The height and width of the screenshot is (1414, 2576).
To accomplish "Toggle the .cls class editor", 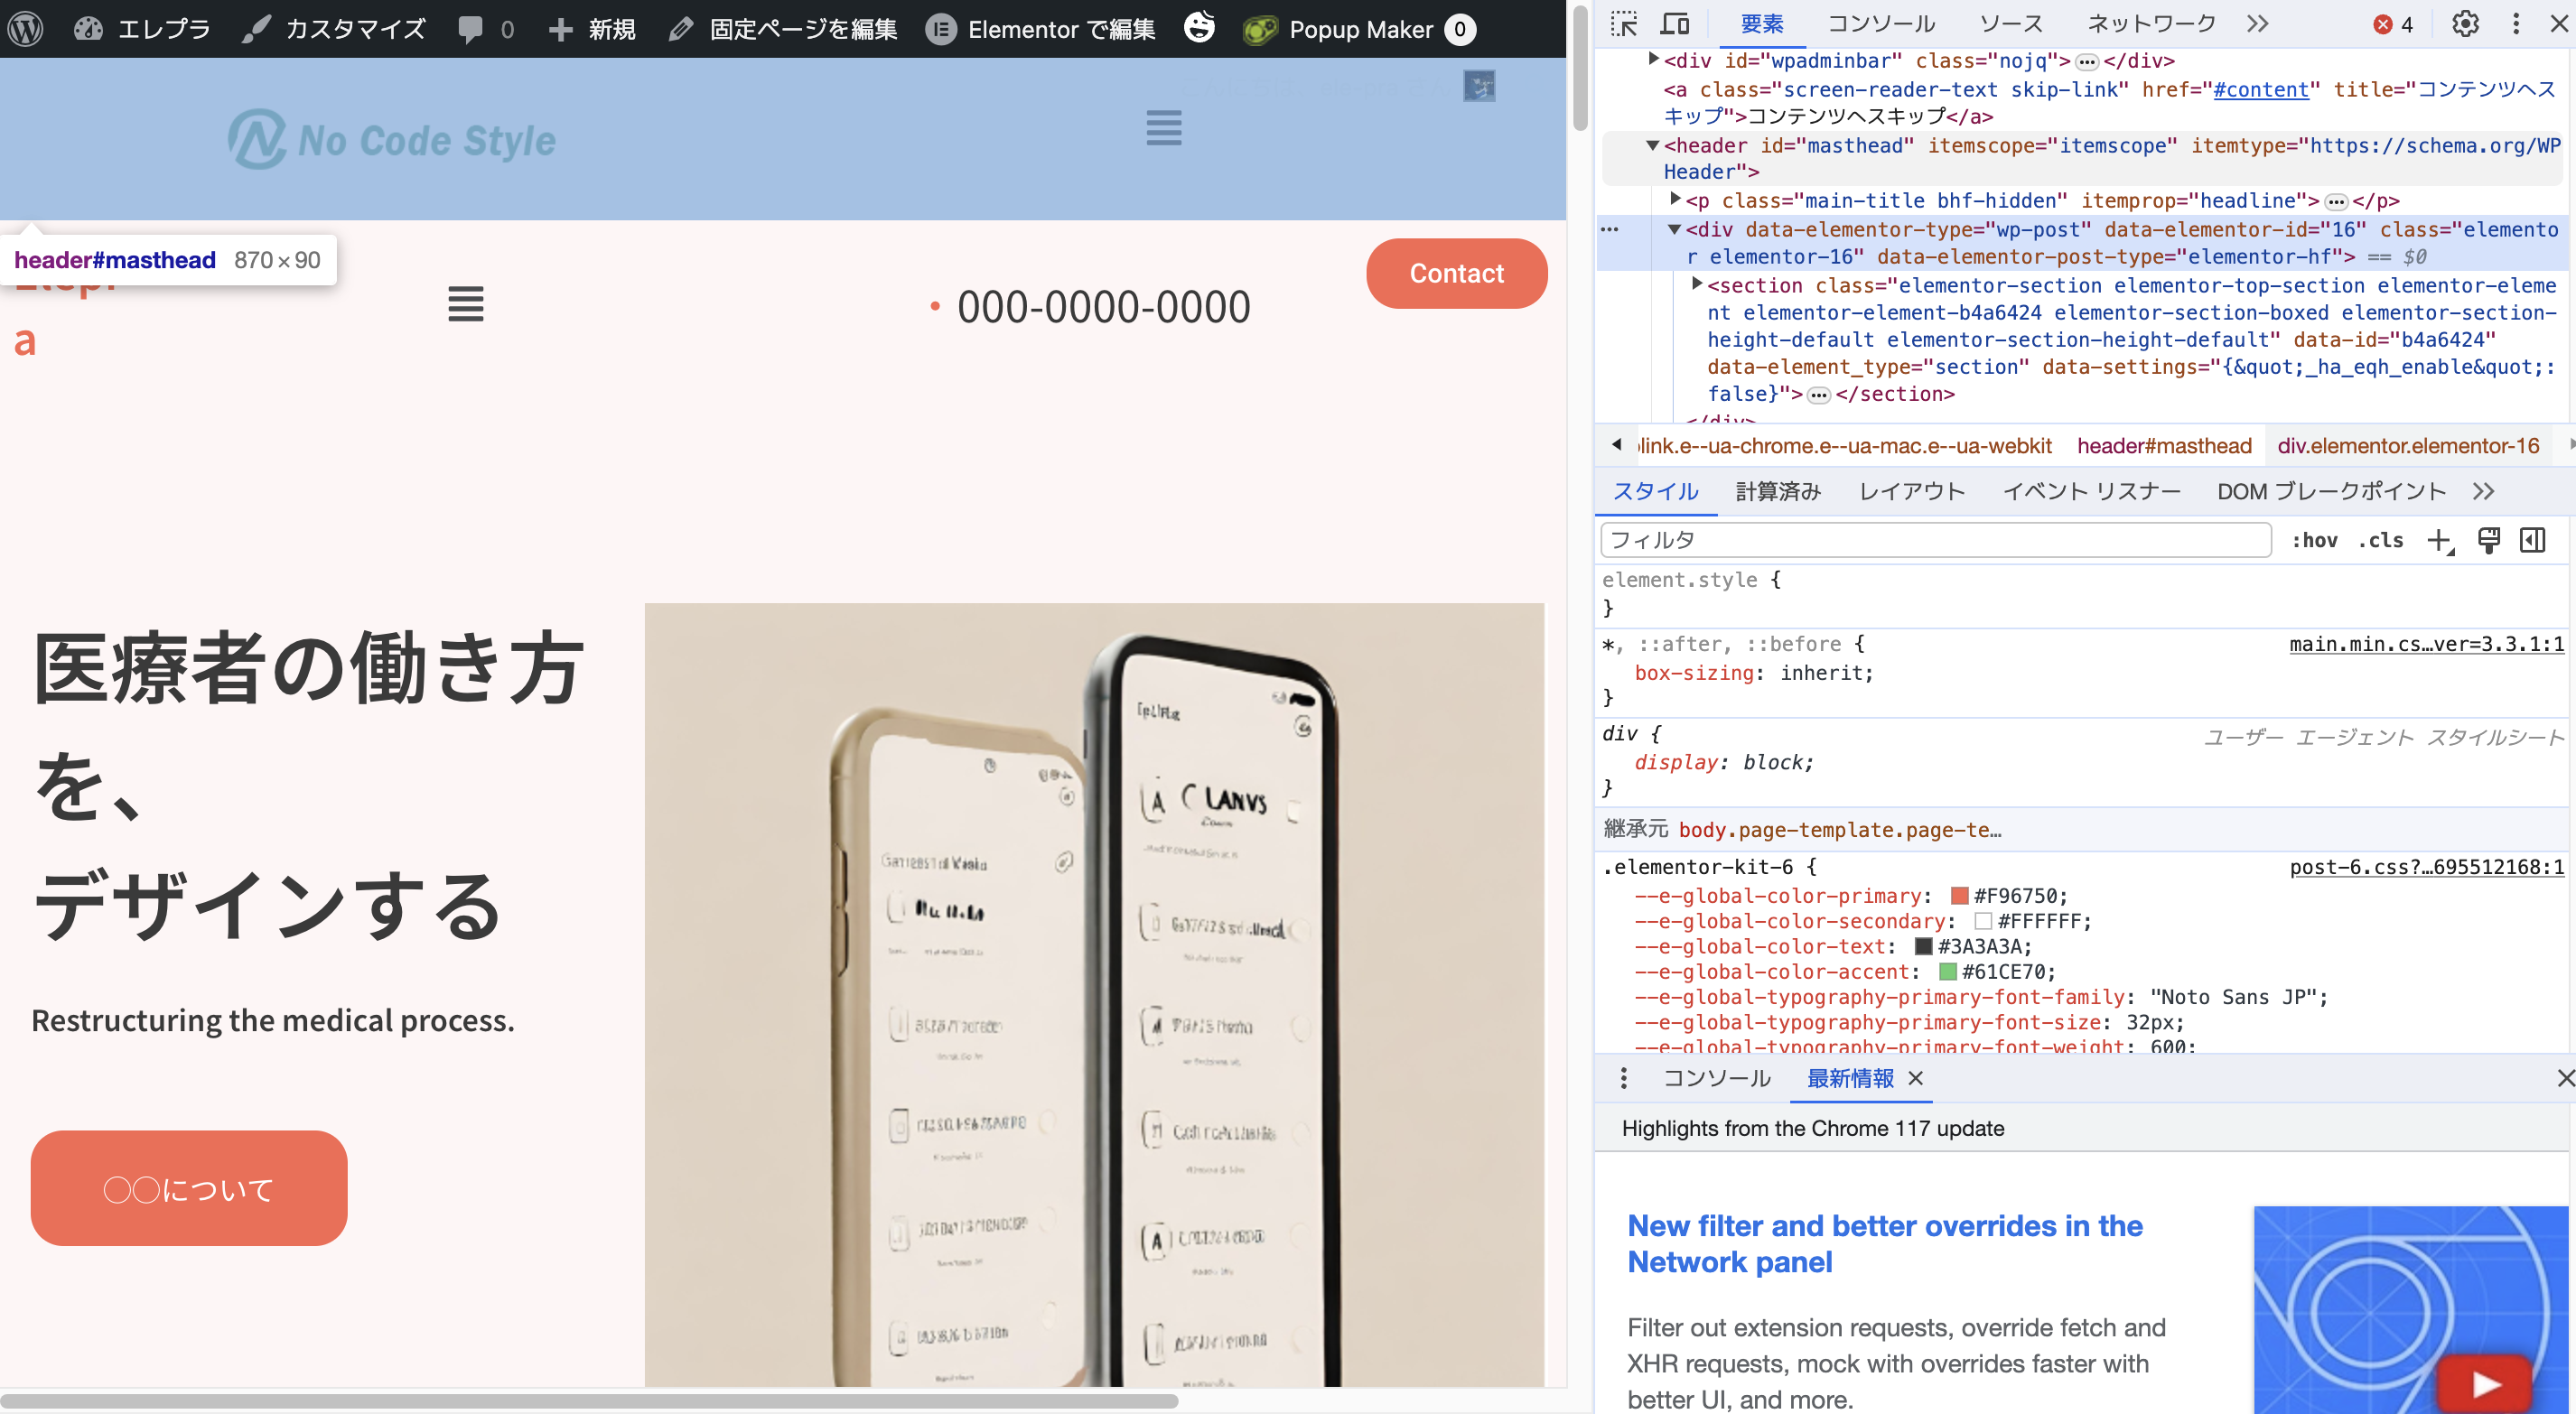I will click(x=2381, y=541).
